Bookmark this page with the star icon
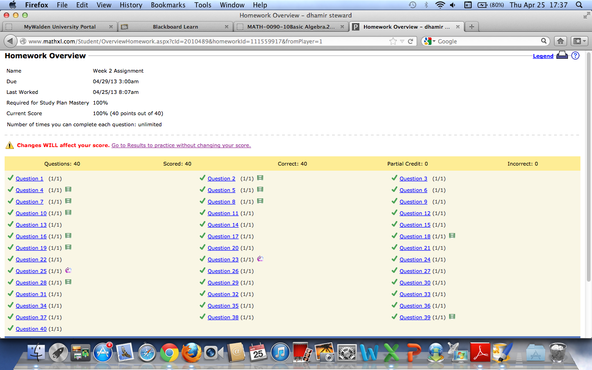The image size is (592, 370). click(x=393, y=41)
